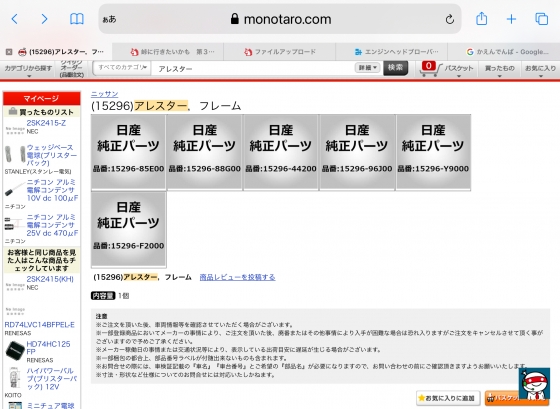Viewport: 560px width, 409px height.
Task: Open お気に入り favorites menu
Action: pos(540,70)
